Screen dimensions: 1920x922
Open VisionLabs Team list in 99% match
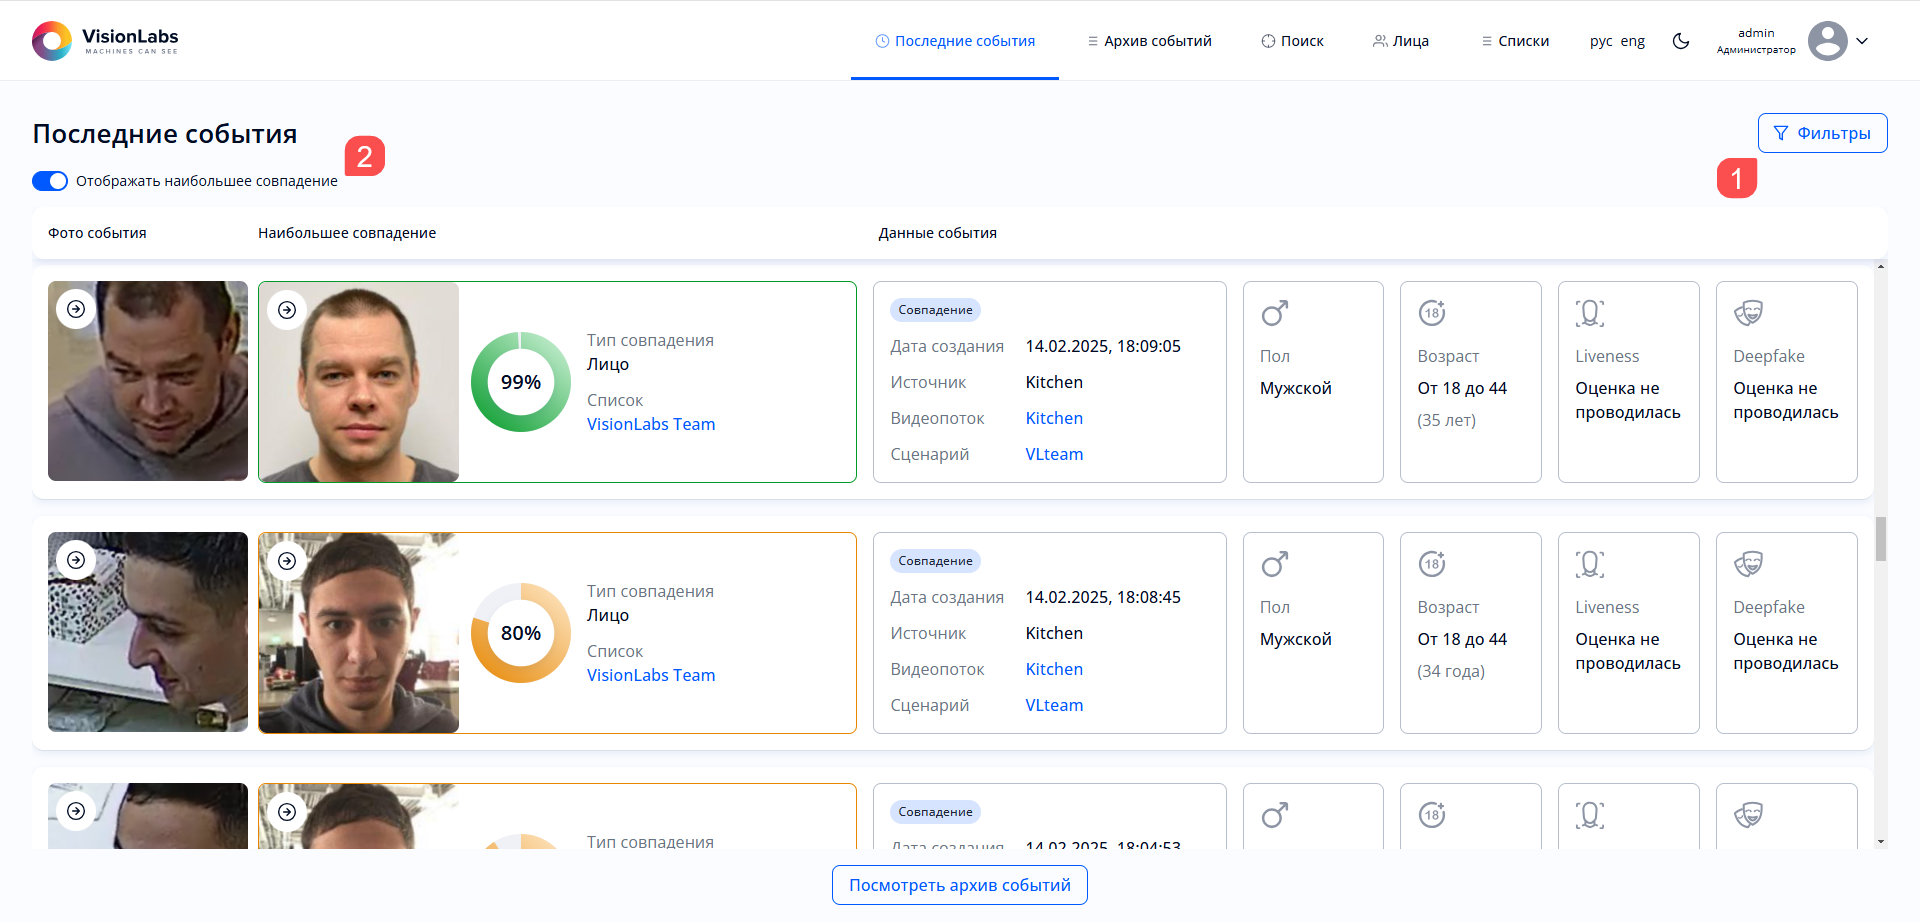pos(651,424)
